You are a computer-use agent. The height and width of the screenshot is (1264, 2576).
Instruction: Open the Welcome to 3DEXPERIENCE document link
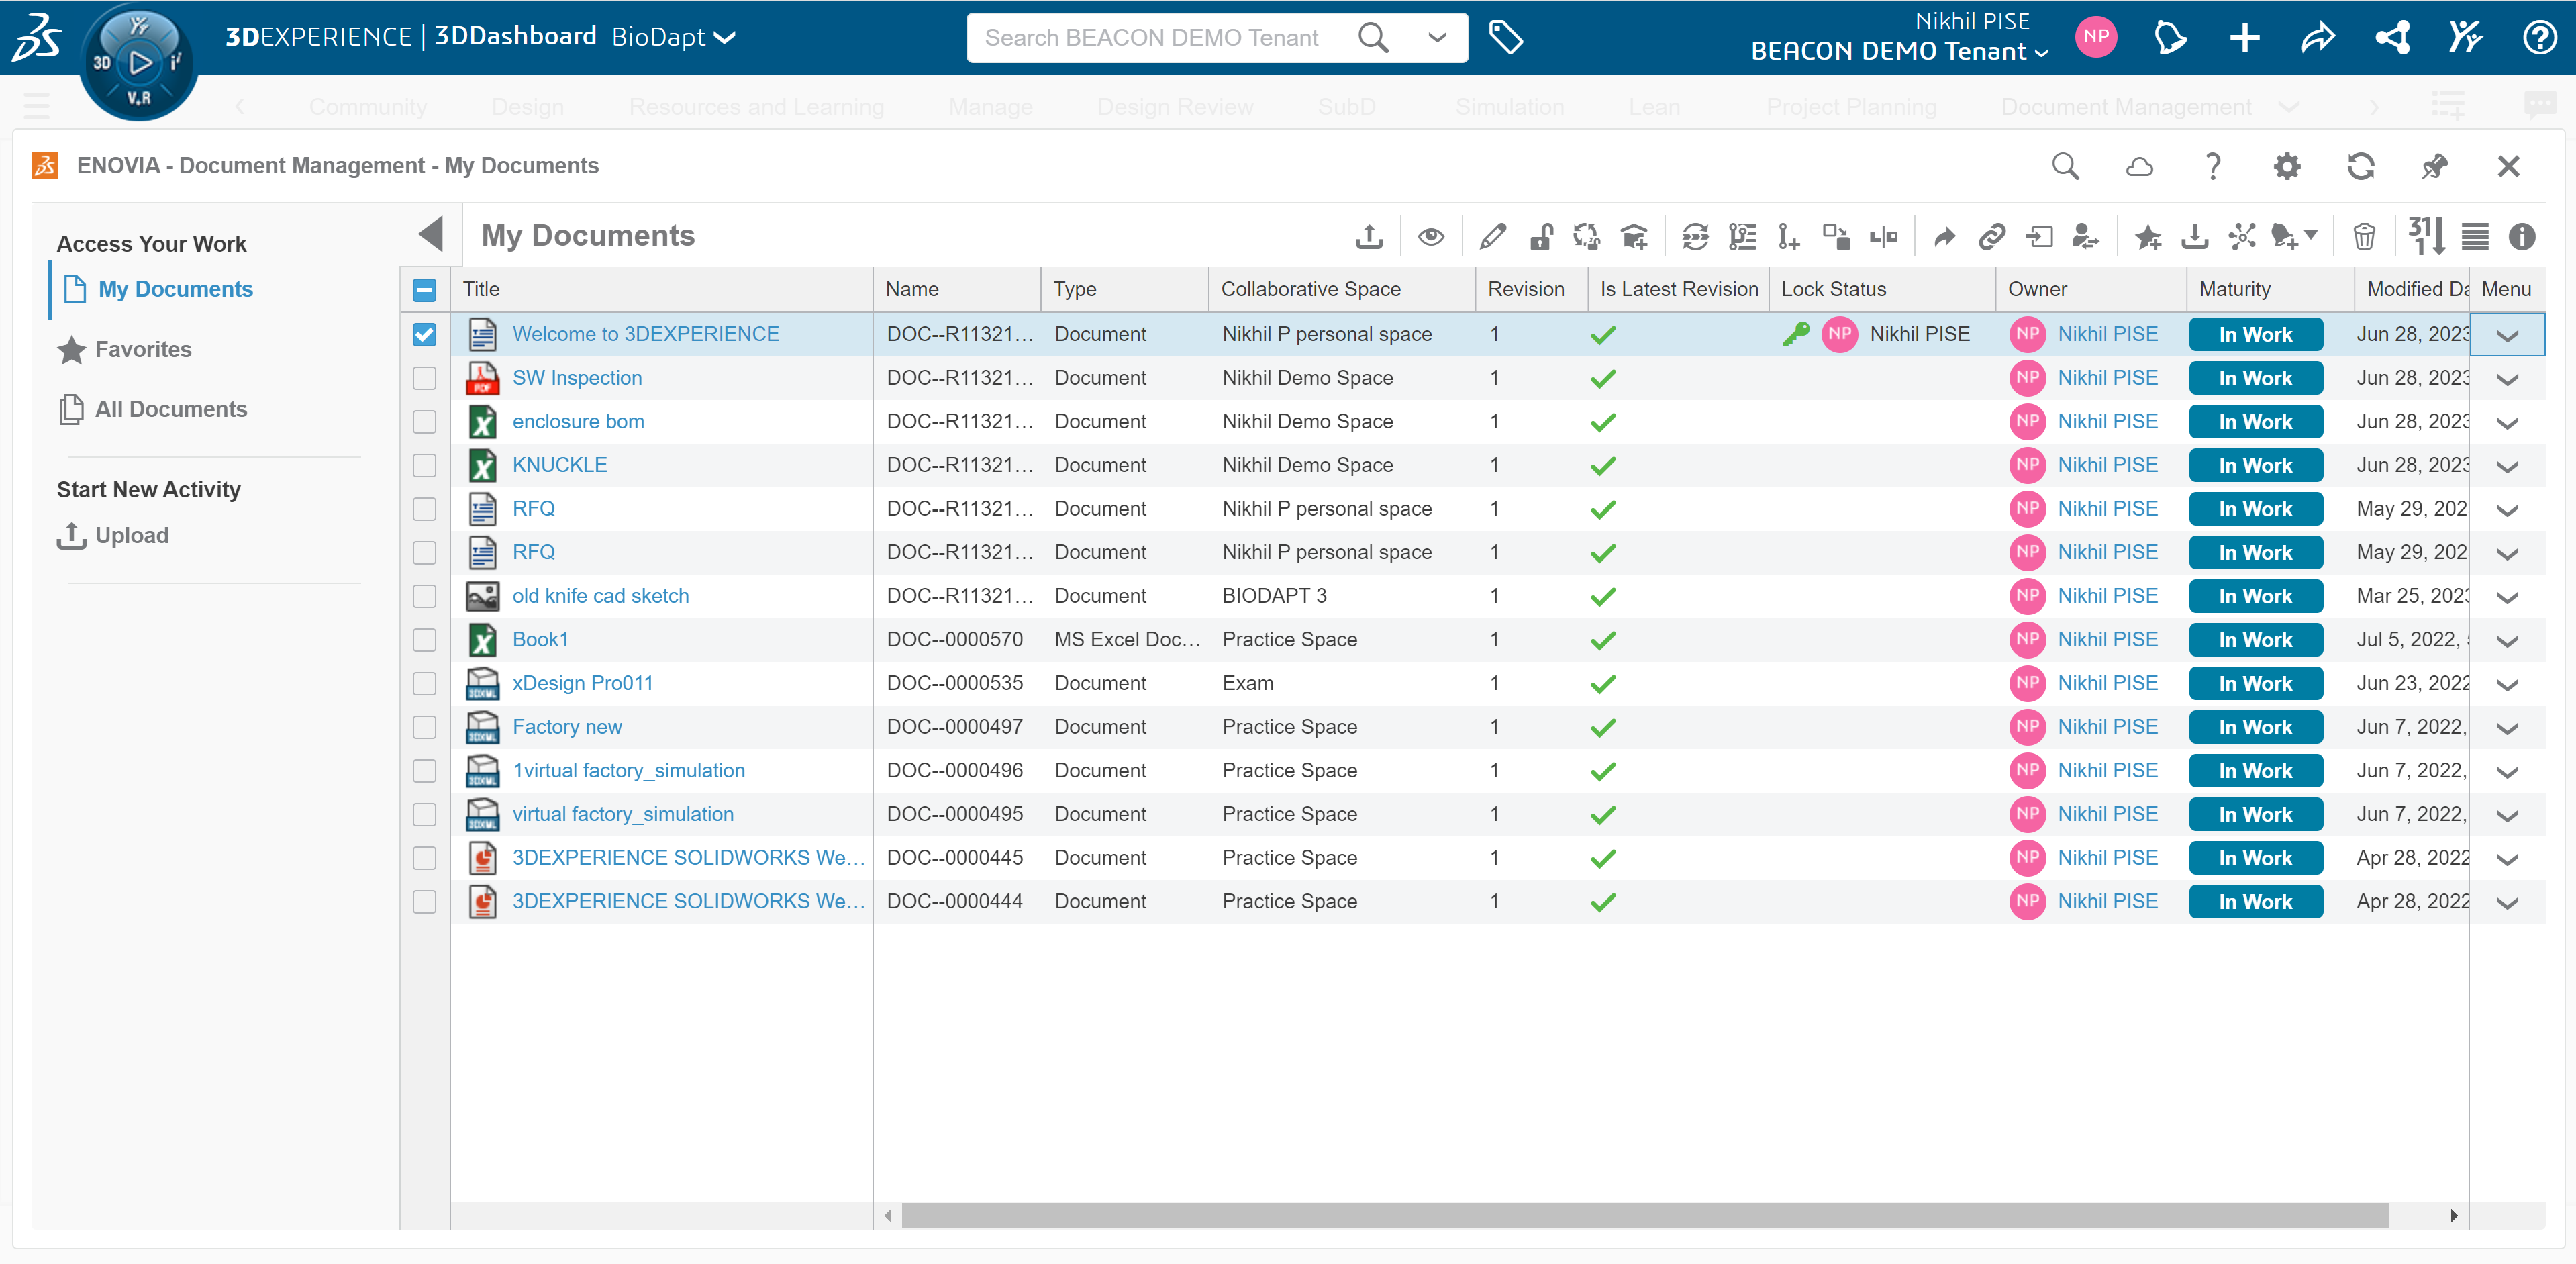(645, 334)
